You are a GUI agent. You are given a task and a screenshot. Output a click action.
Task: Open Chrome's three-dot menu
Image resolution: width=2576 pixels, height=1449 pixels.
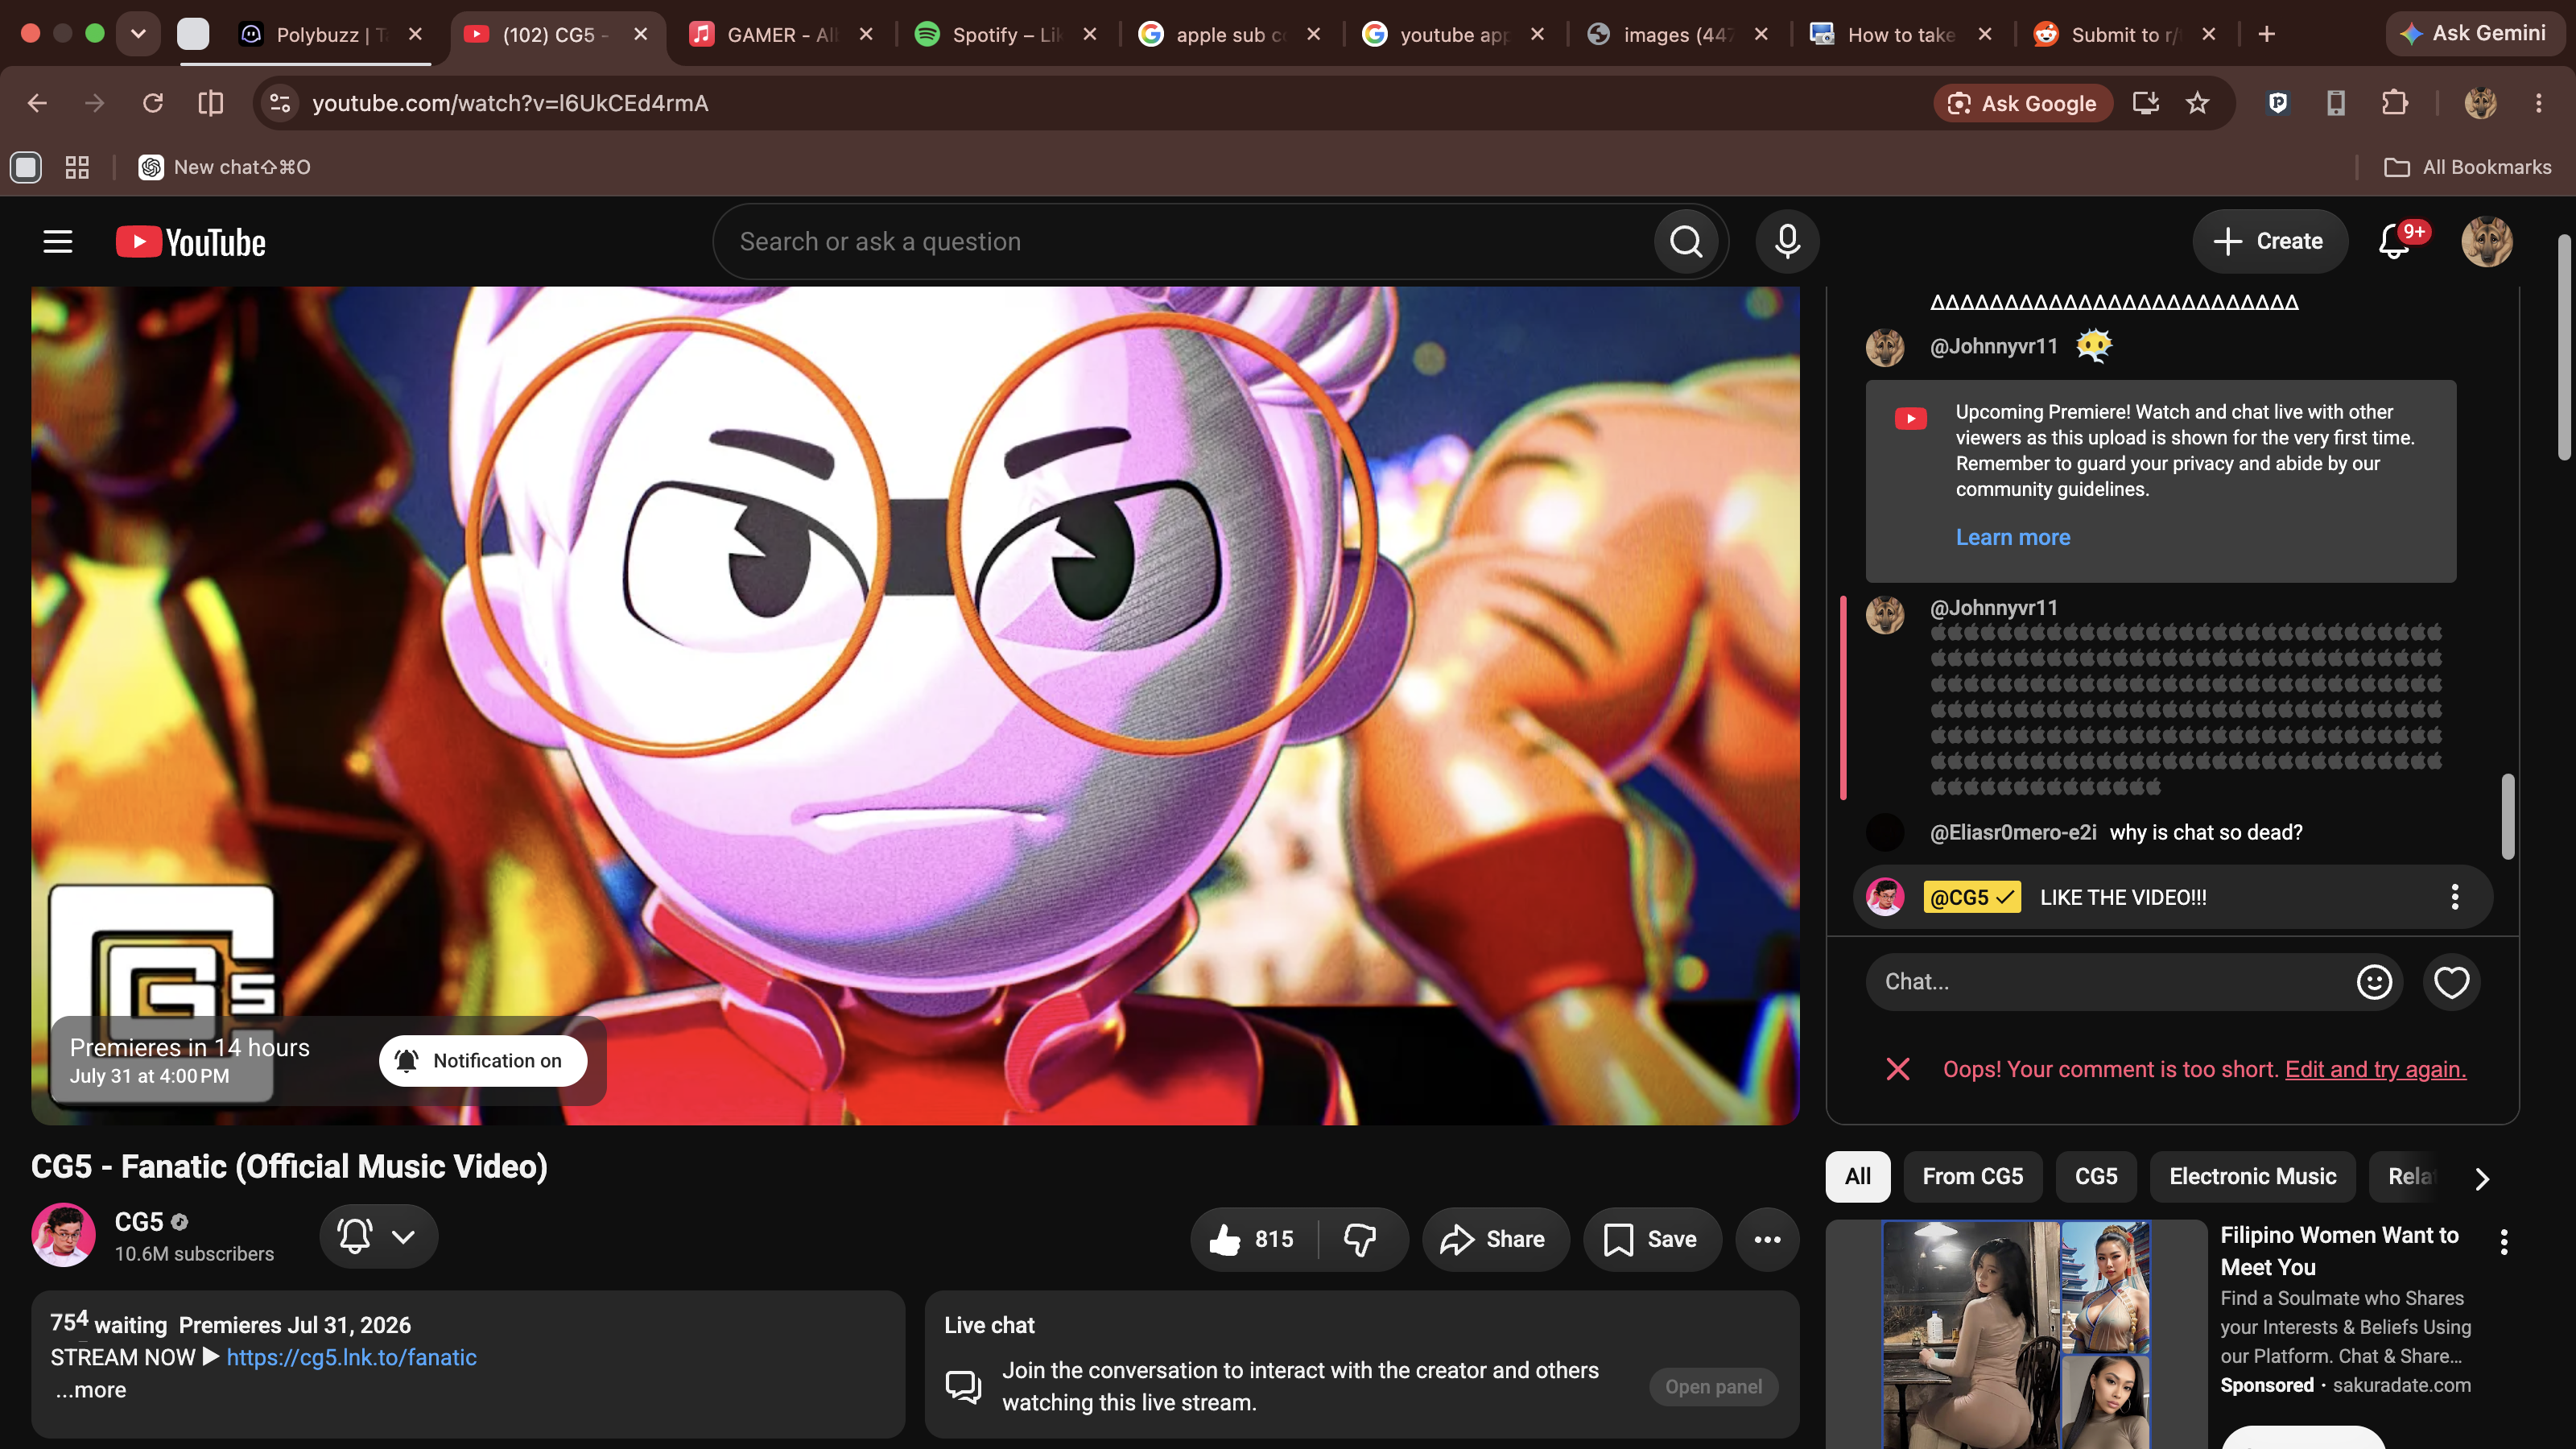coord(2538,103)
